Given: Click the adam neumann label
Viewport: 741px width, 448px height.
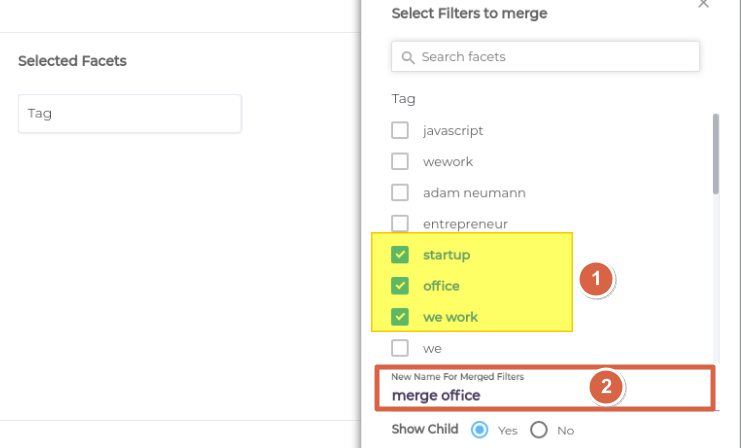Looking at the screenshot, I should 474,193.
